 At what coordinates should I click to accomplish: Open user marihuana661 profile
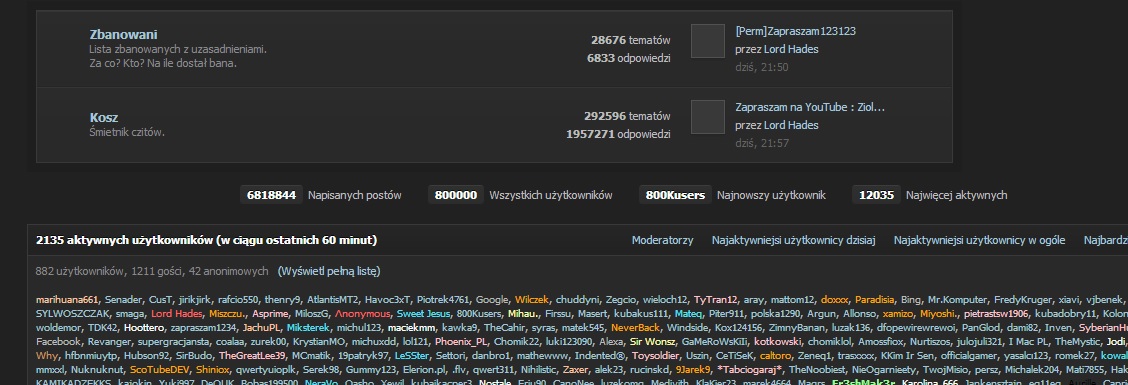(66, 299)
